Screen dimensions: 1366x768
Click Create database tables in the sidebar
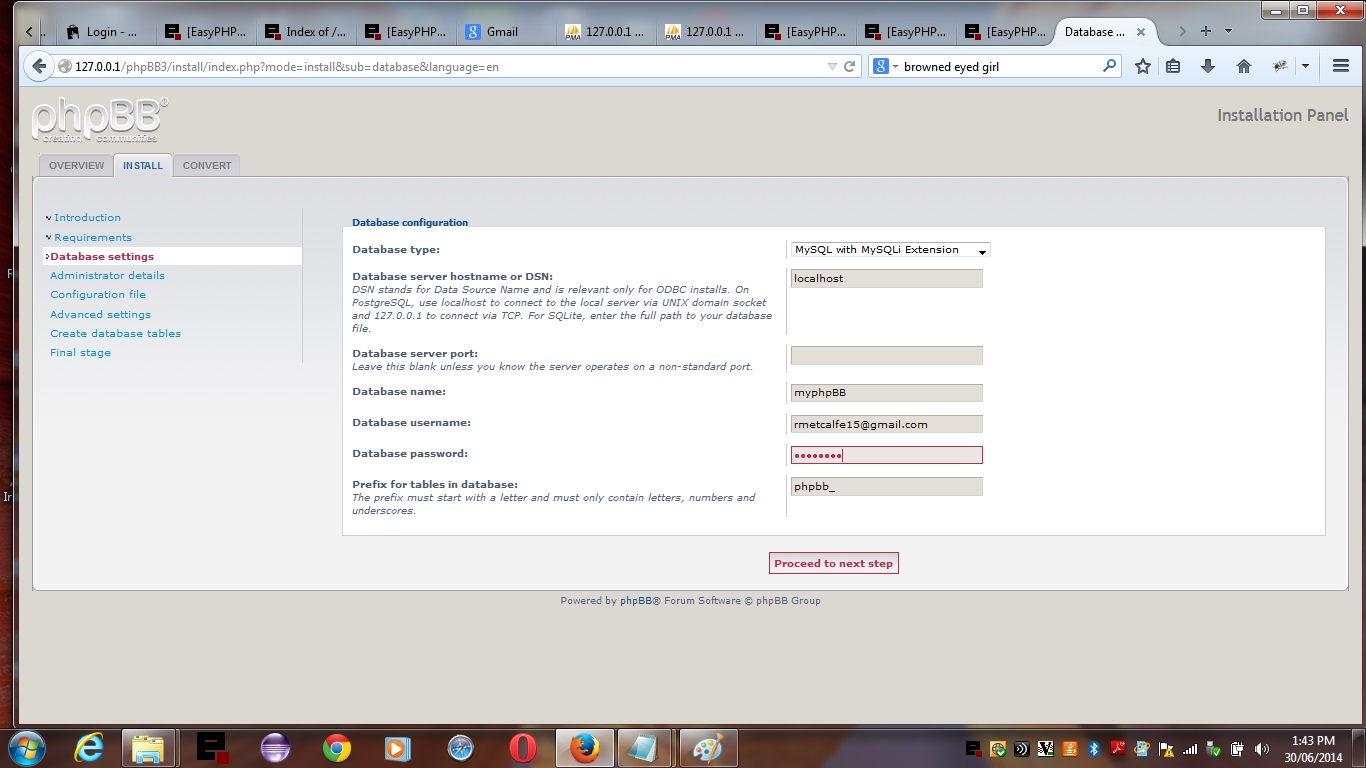coord(115,334)
